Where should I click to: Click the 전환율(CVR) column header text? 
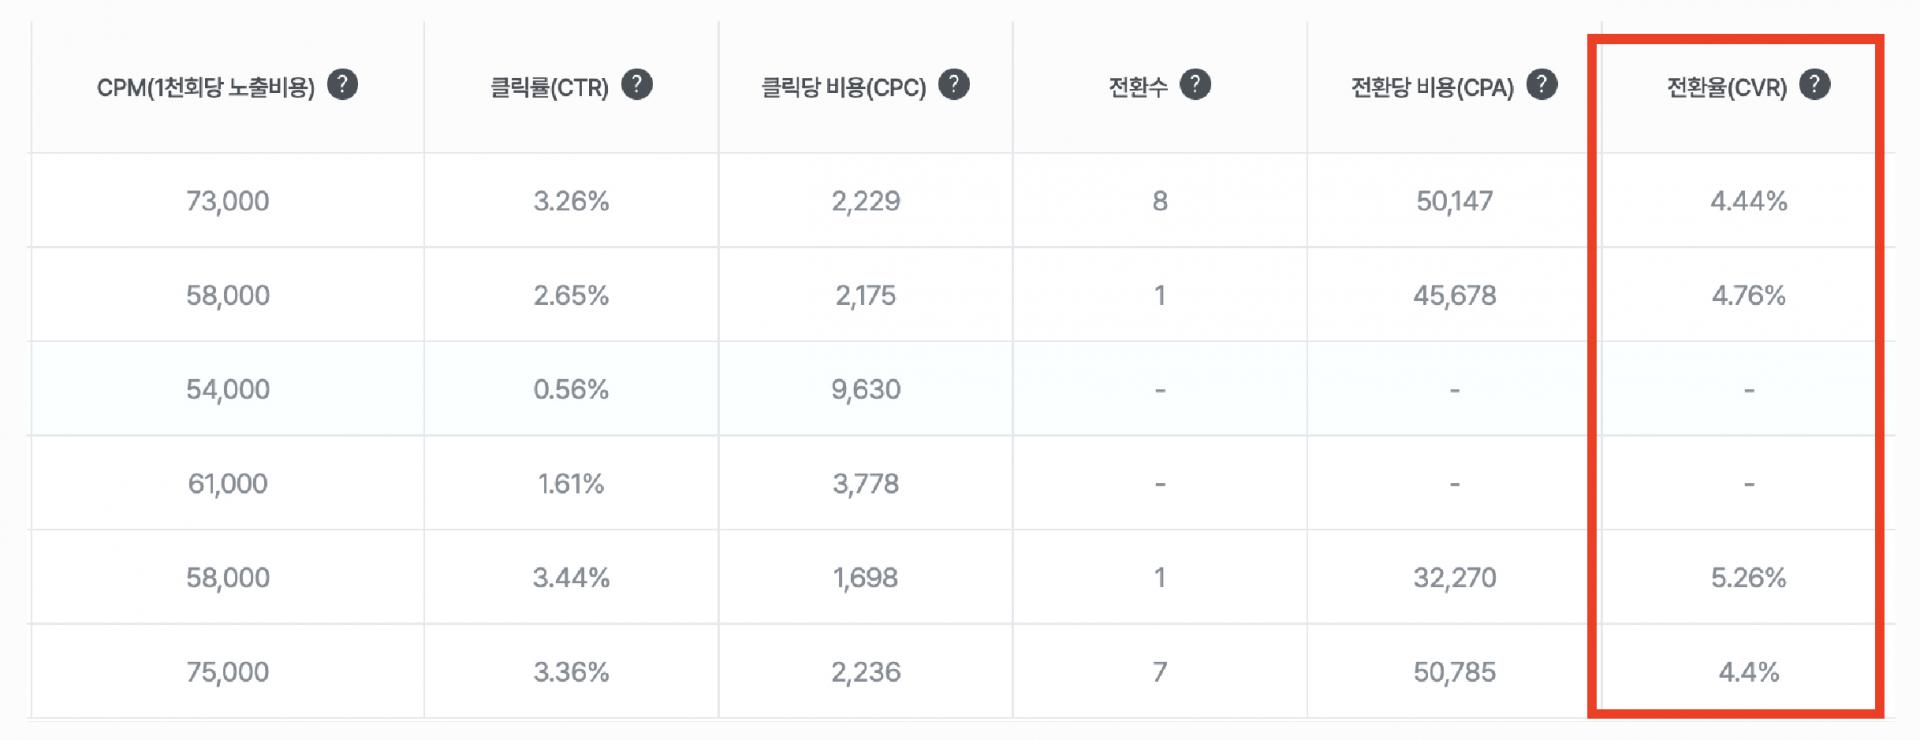tap(1726, 88)
